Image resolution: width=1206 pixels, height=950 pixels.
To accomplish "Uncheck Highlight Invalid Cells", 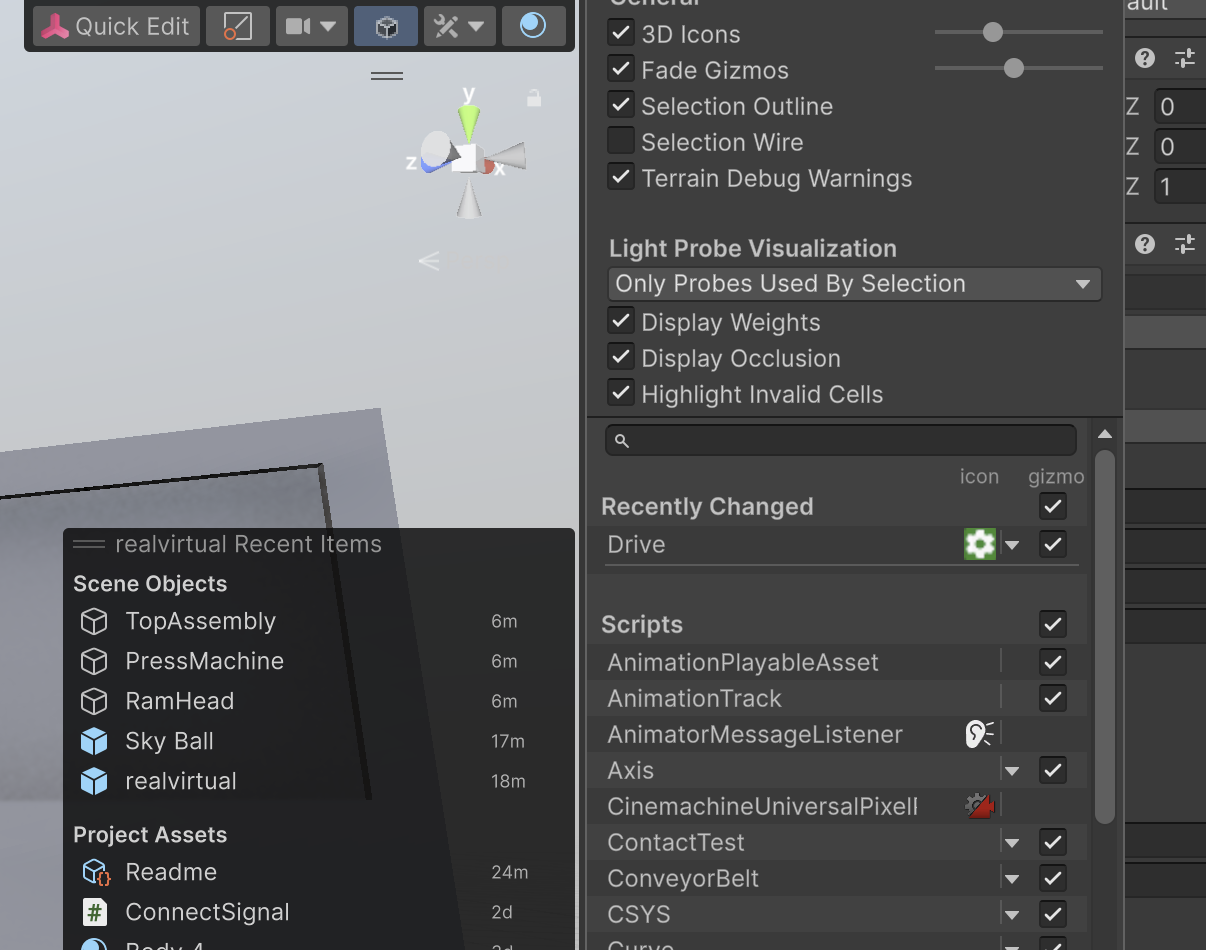I will coord(621,393).
